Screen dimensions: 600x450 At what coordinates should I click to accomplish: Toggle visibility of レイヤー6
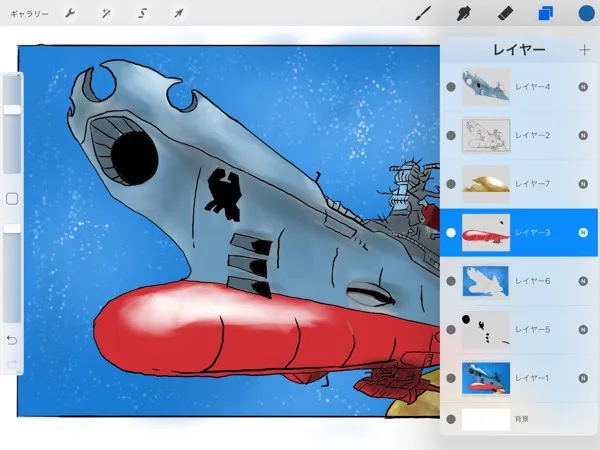click(451, 281)
